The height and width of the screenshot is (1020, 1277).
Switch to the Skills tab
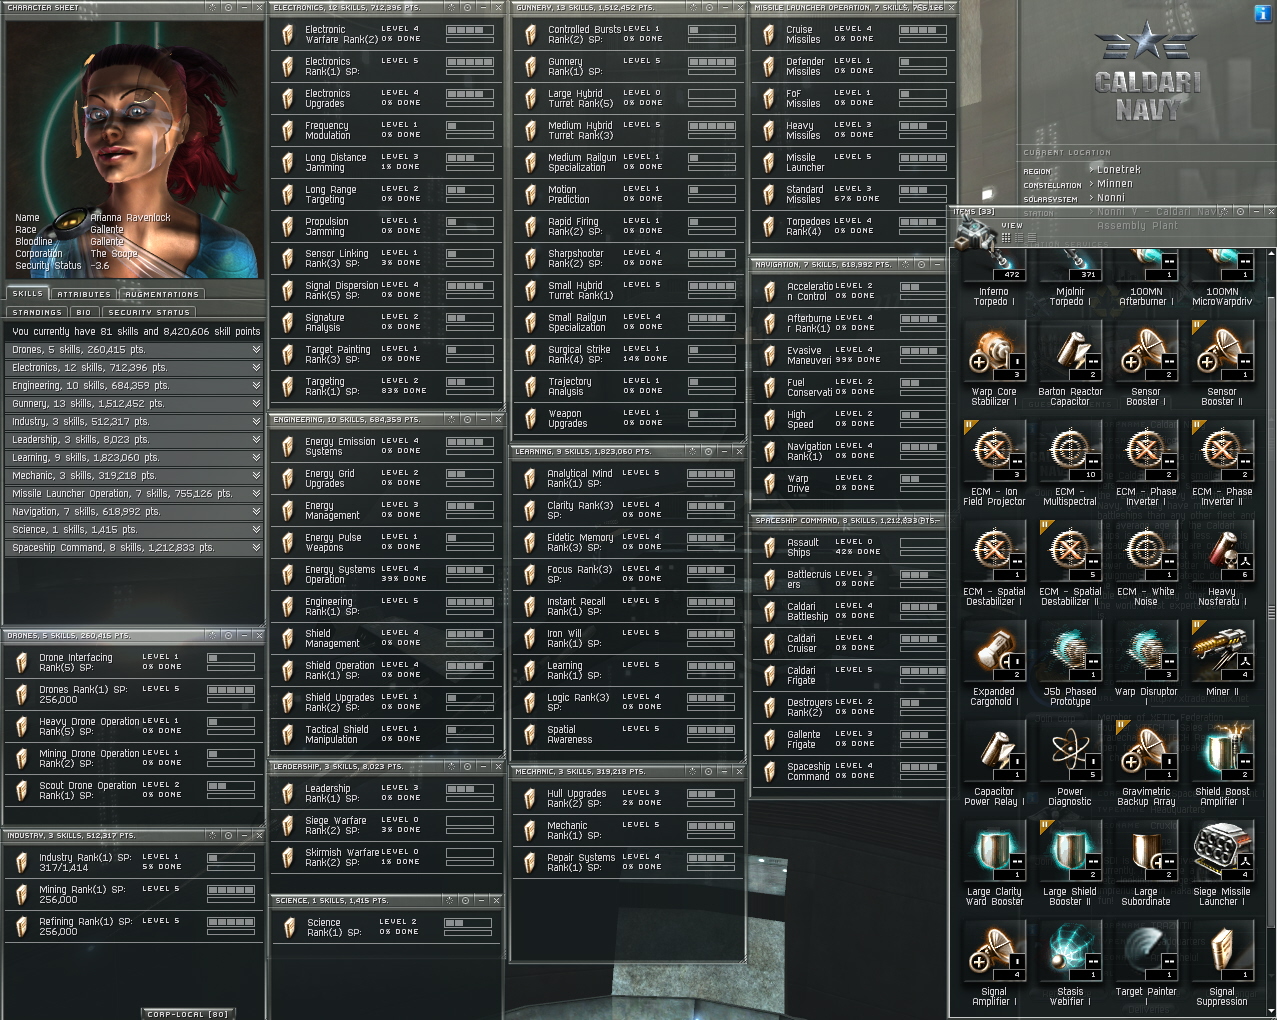tap(28, 294)
